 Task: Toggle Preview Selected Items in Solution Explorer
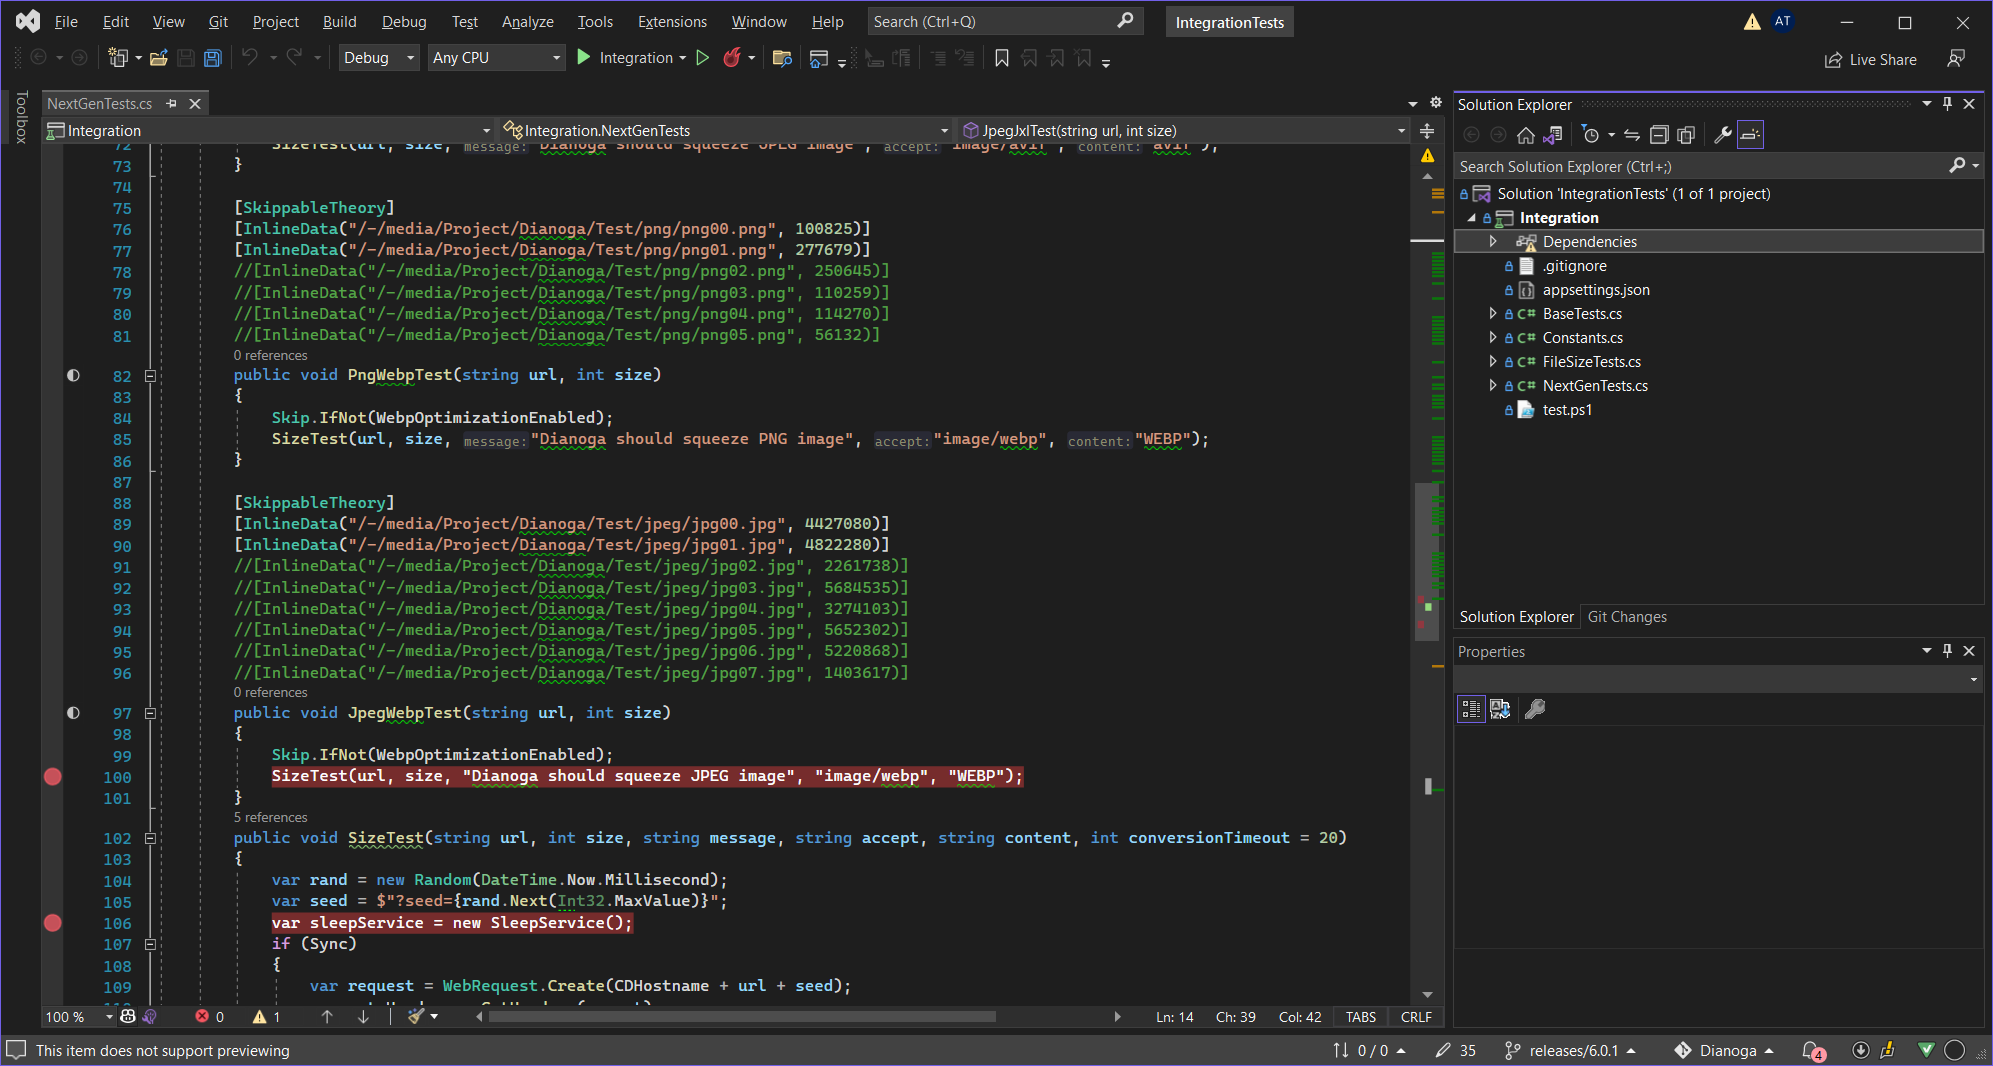click(x=1750, y=135)
